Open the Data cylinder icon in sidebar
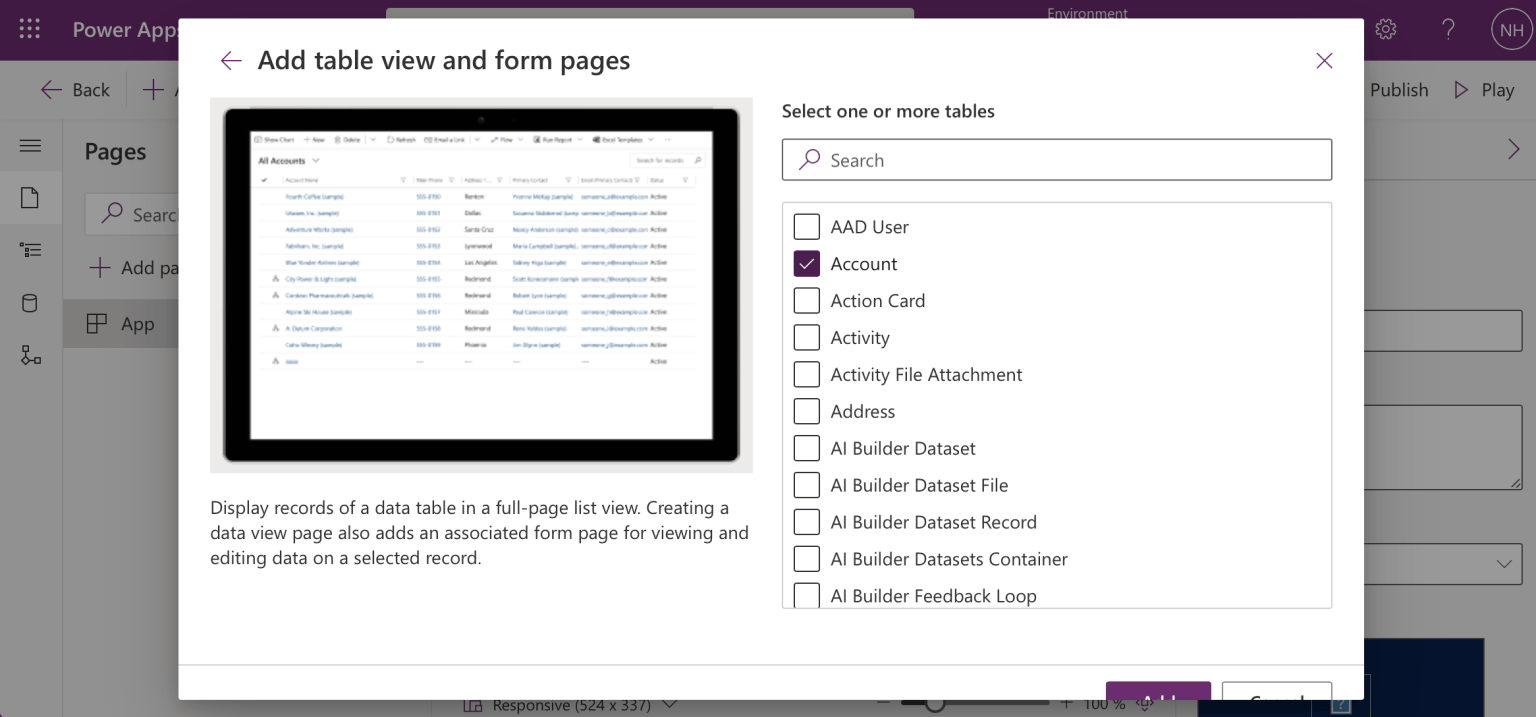This screenshot has height=717, width=1536. (30, 303)
